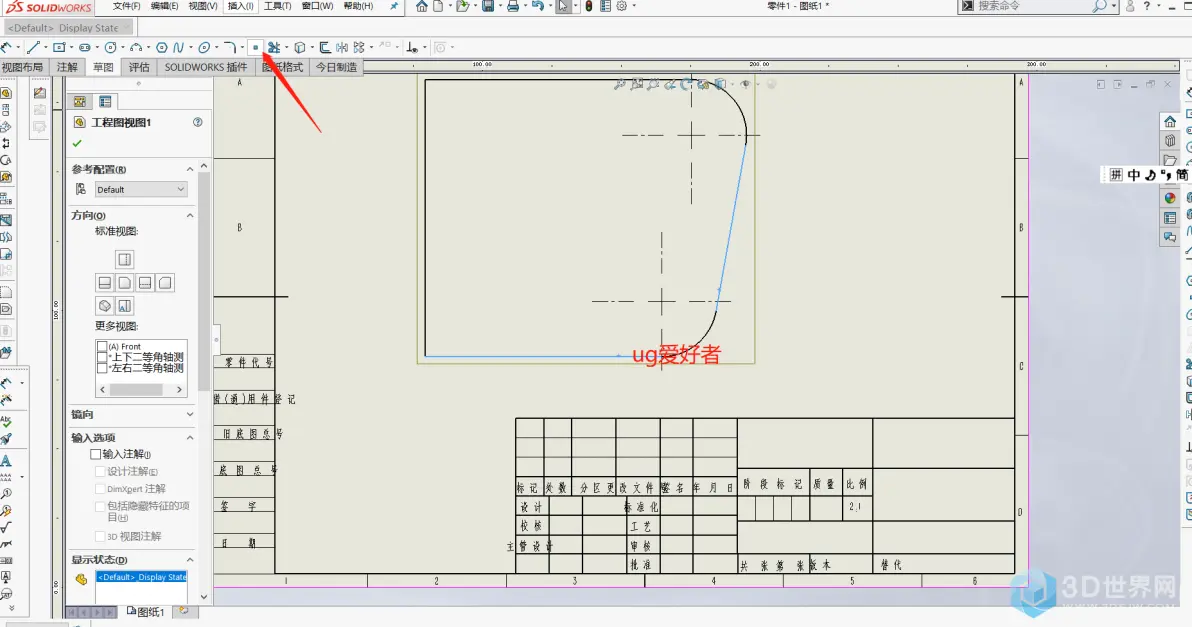Collapse the 输入选项 section
The width and height of the screenshot is (1192, 627).
click(190, 437)
